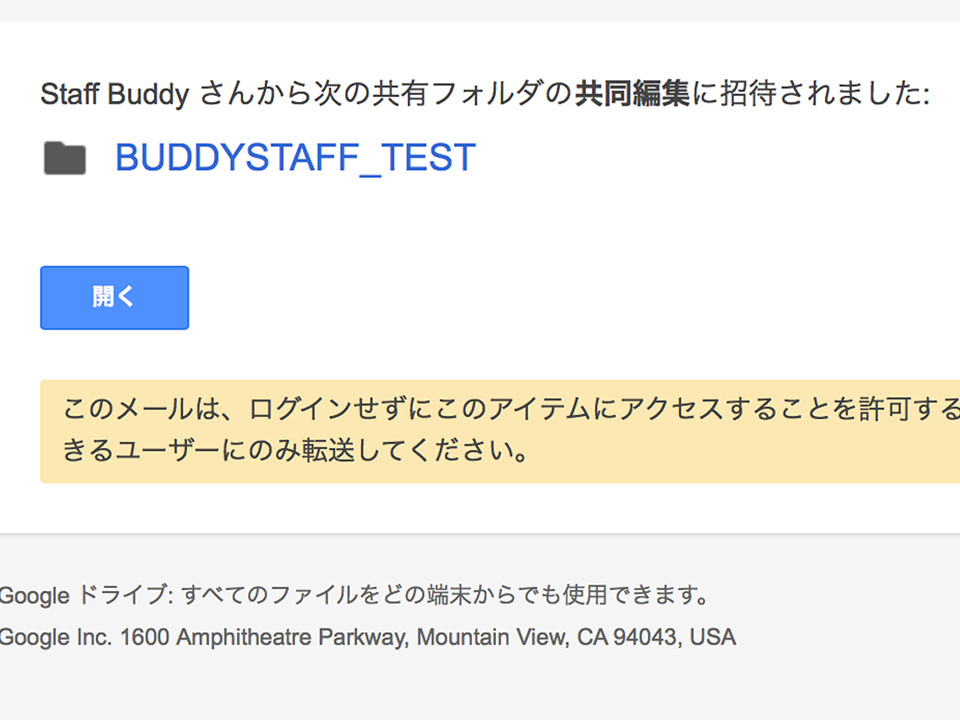Select the yellow warning notice banner

500,431
